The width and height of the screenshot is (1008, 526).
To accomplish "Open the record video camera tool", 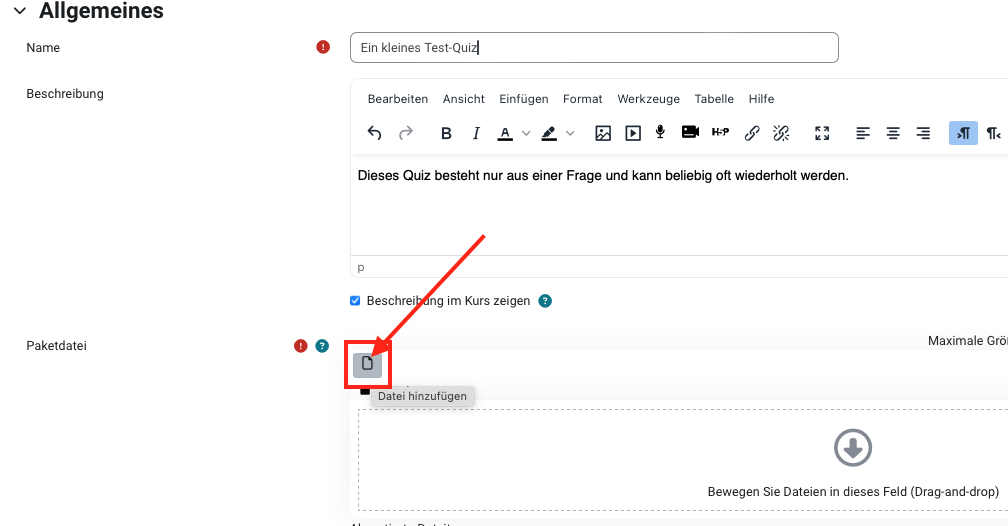I will [x=690, y=133].
